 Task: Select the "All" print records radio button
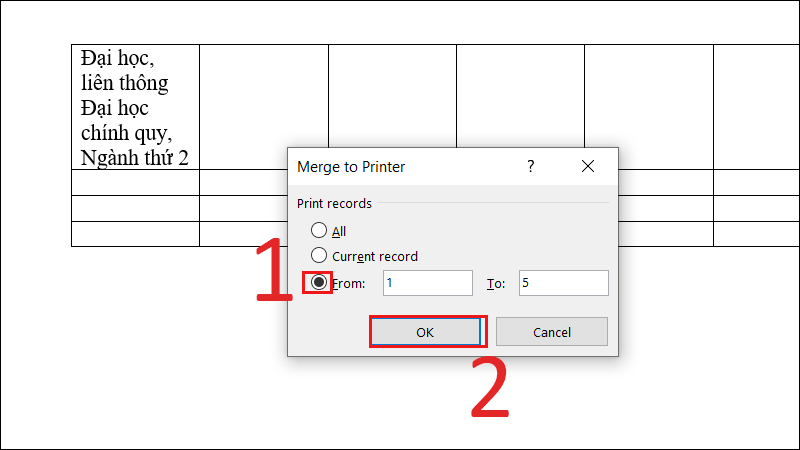point(319,231)
